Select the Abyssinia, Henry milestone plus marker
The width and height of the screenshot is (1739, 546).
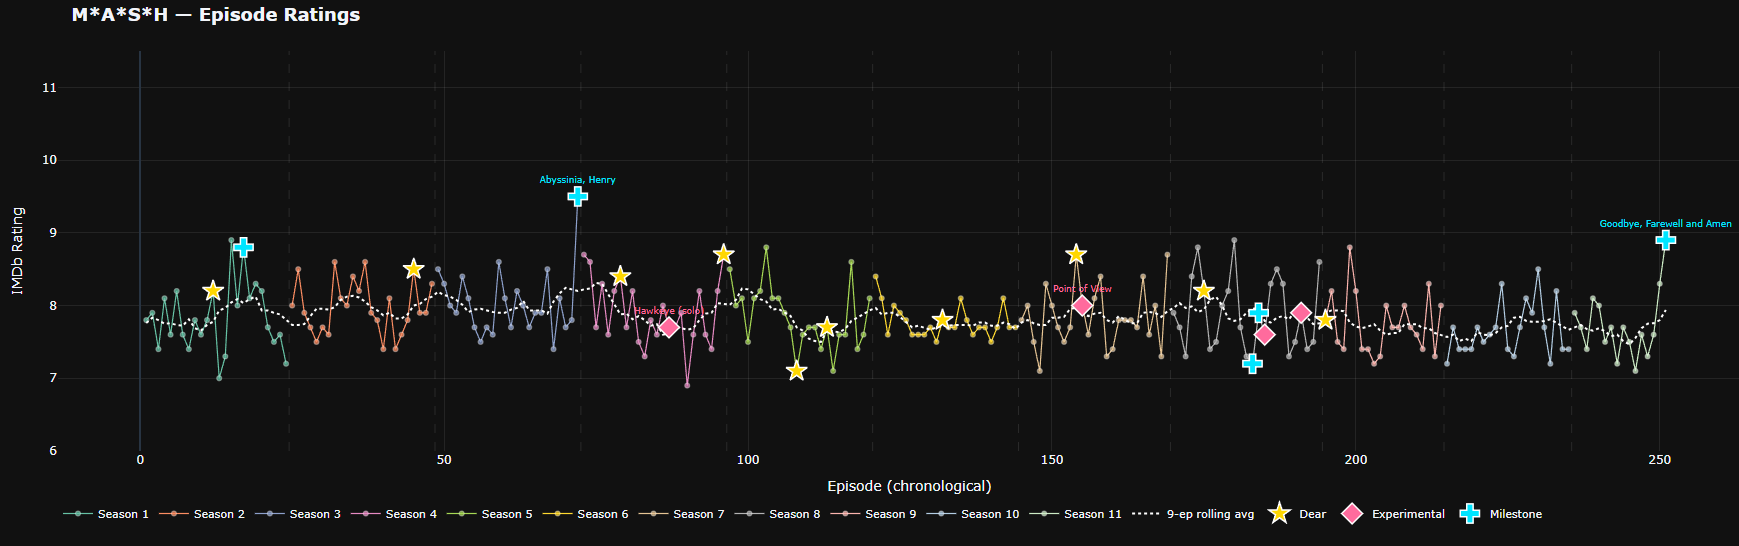[x=577, y=196]
